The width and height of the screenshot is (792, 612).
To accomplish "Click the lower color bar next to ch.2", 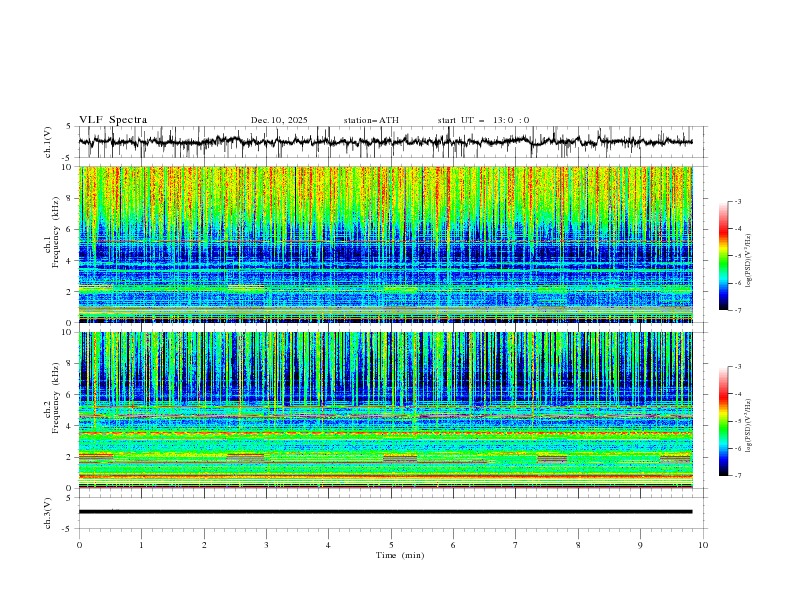I will 724,421.
